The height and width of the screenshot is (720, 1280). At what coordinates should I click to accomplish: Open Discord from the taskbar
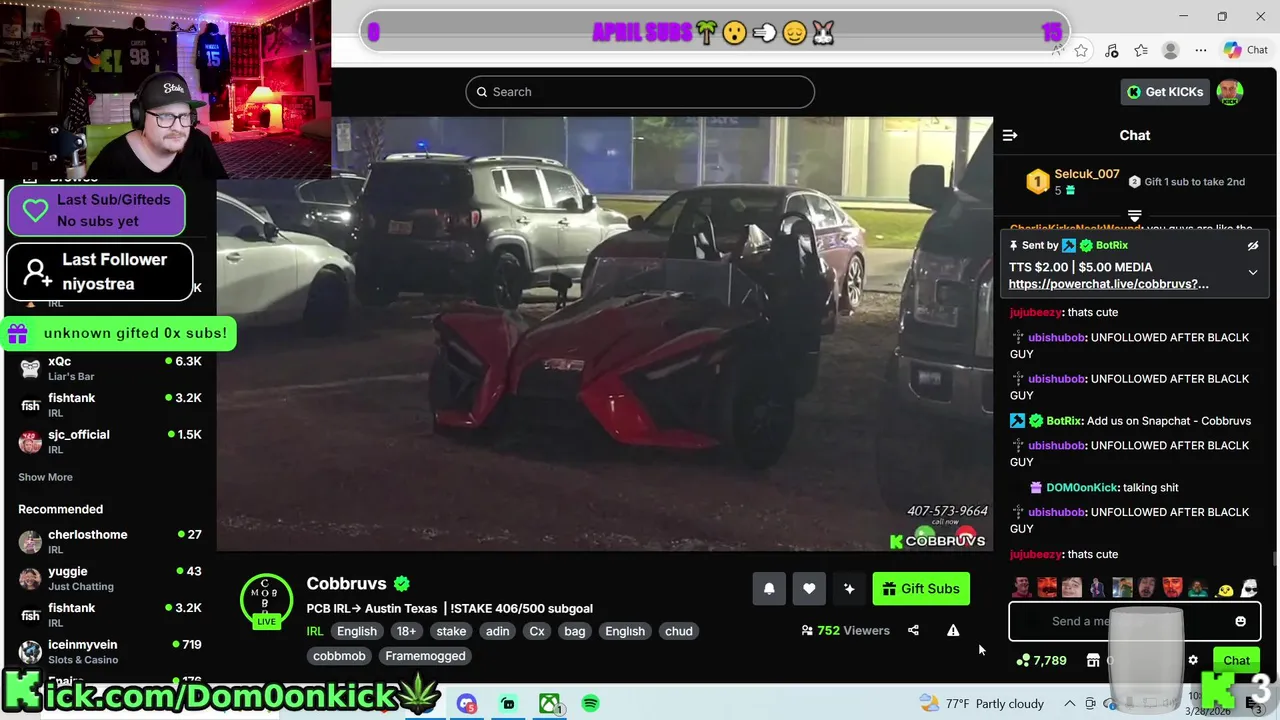click(x=467, y=704)
